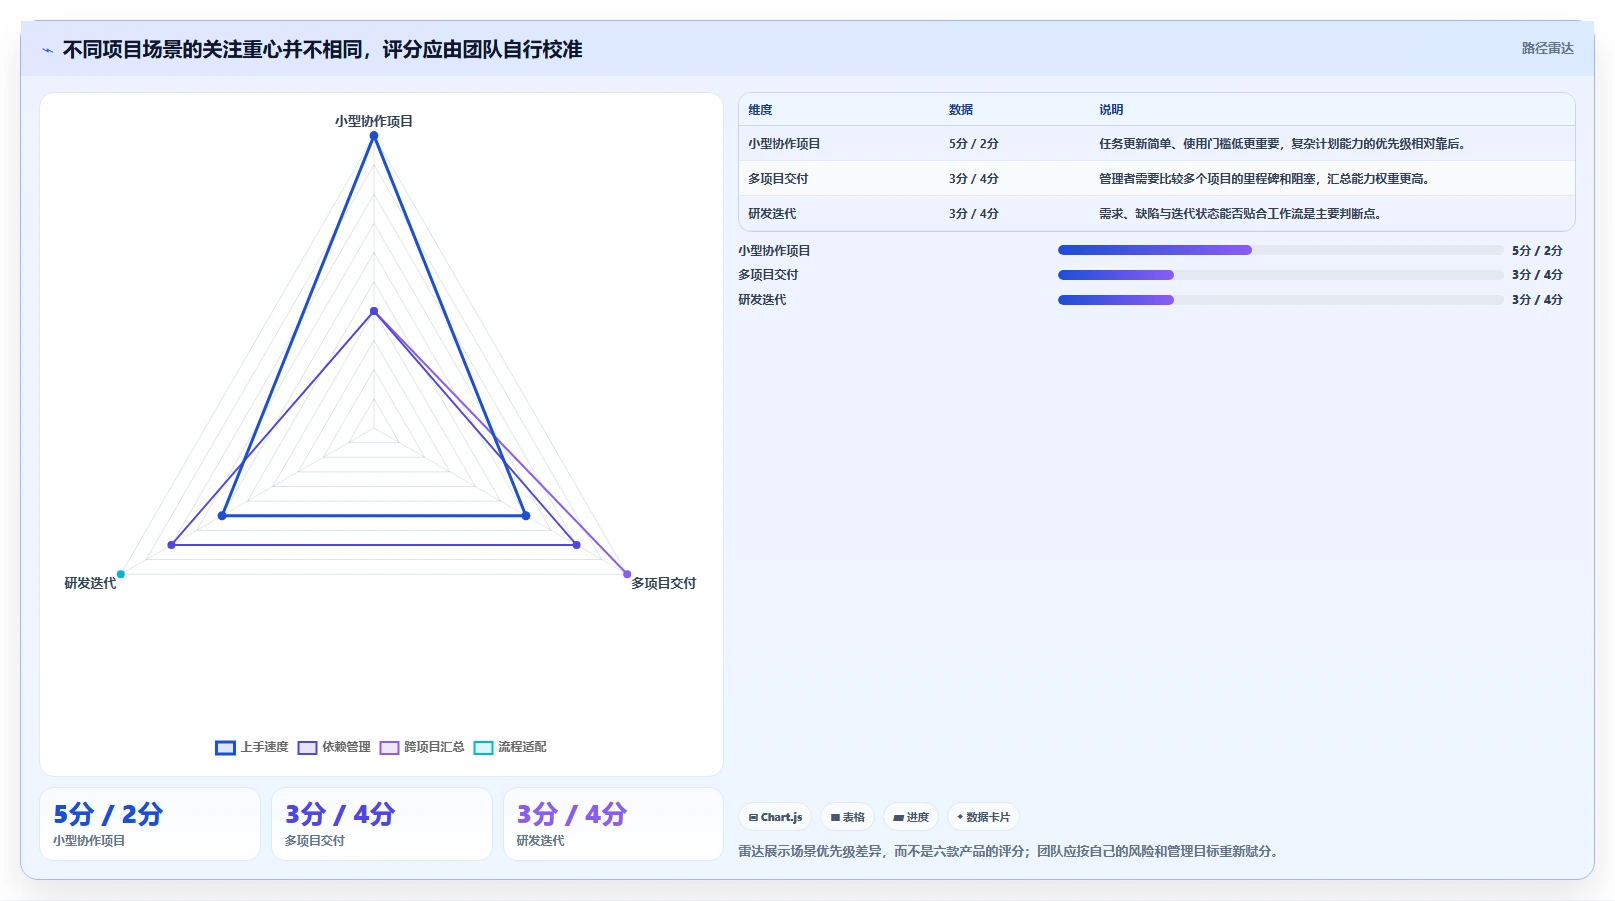This screenshot has height=901, width=1615.
Task: Click the 多项目交付 radar axis label
Action: (663, 583)
